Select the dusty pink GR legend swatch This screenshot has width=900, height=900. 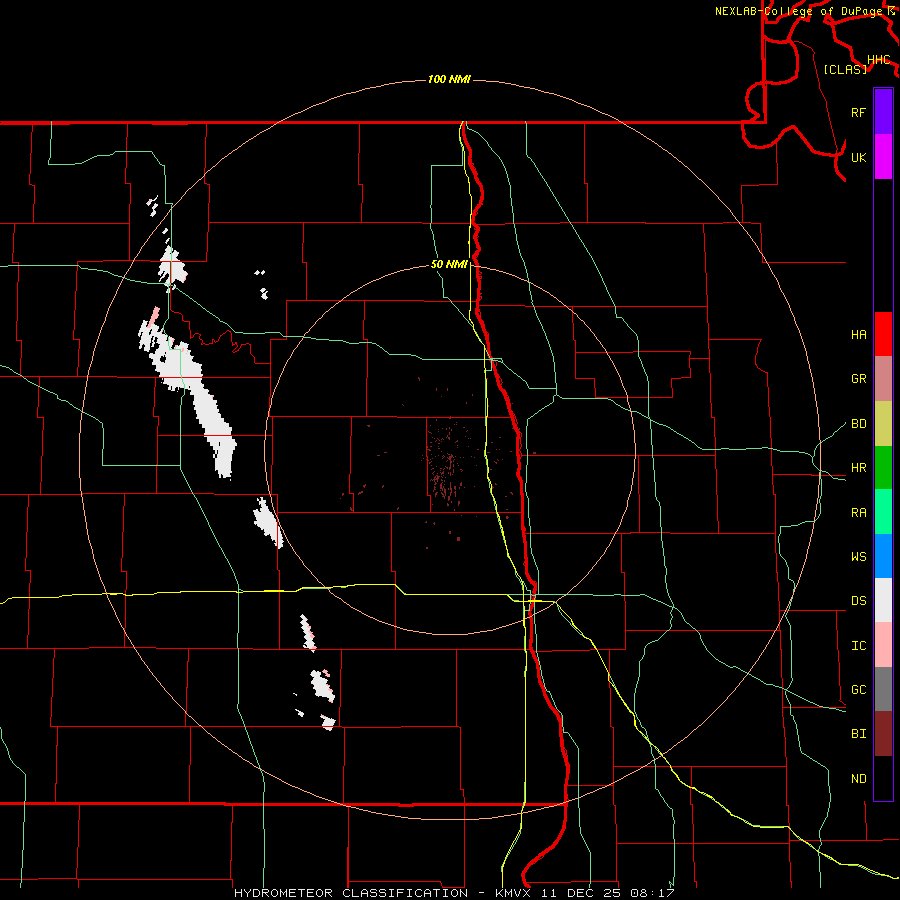[x=883, y=378]
